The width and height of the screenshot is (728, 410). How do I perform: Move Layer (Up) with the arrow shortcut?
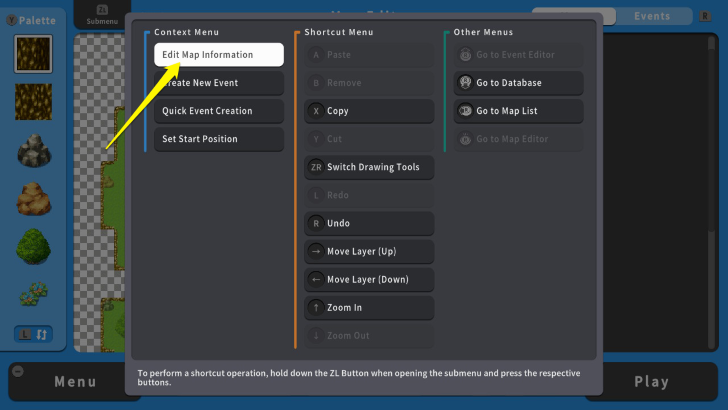point(369,251)
